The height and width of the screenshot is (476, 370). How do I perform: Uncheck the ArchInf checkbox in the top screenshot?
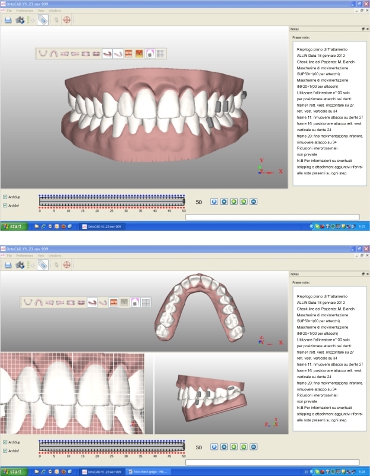(5, 205)
